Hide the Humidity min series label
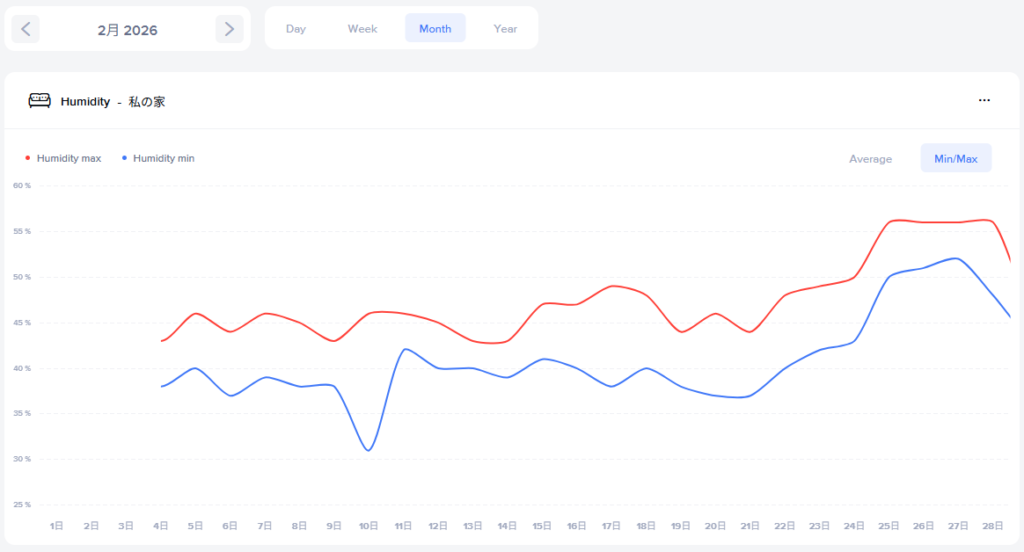The width and height of the screenshot is (1024, 552). [164, 158]
